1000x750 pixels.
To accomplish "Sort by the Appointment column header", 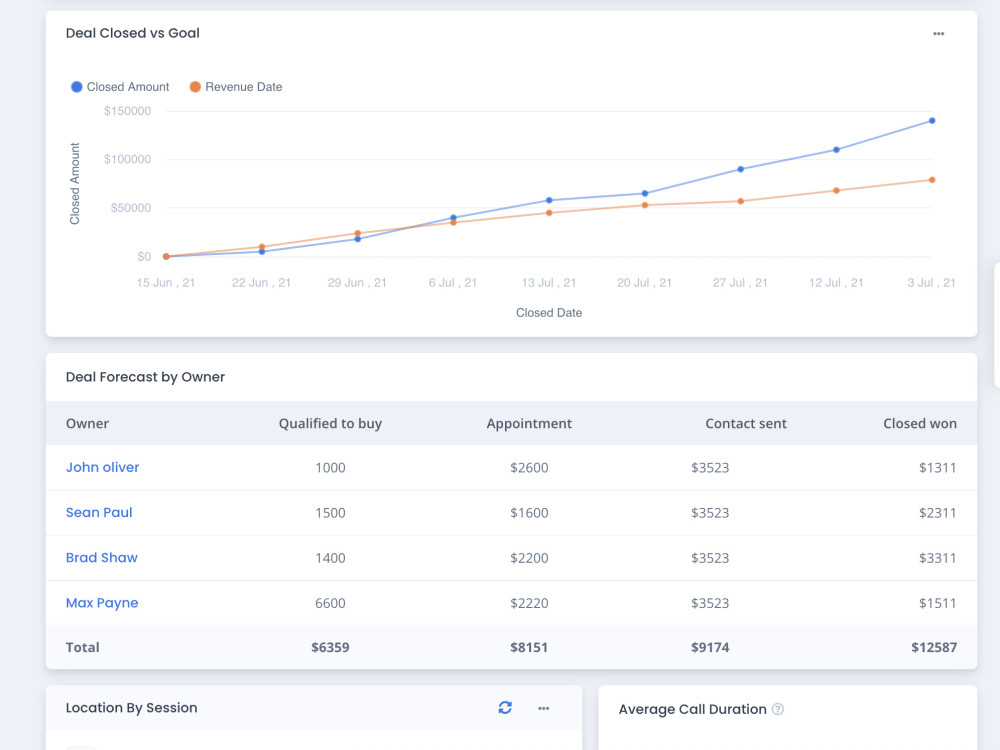I will tap(529, 423).
